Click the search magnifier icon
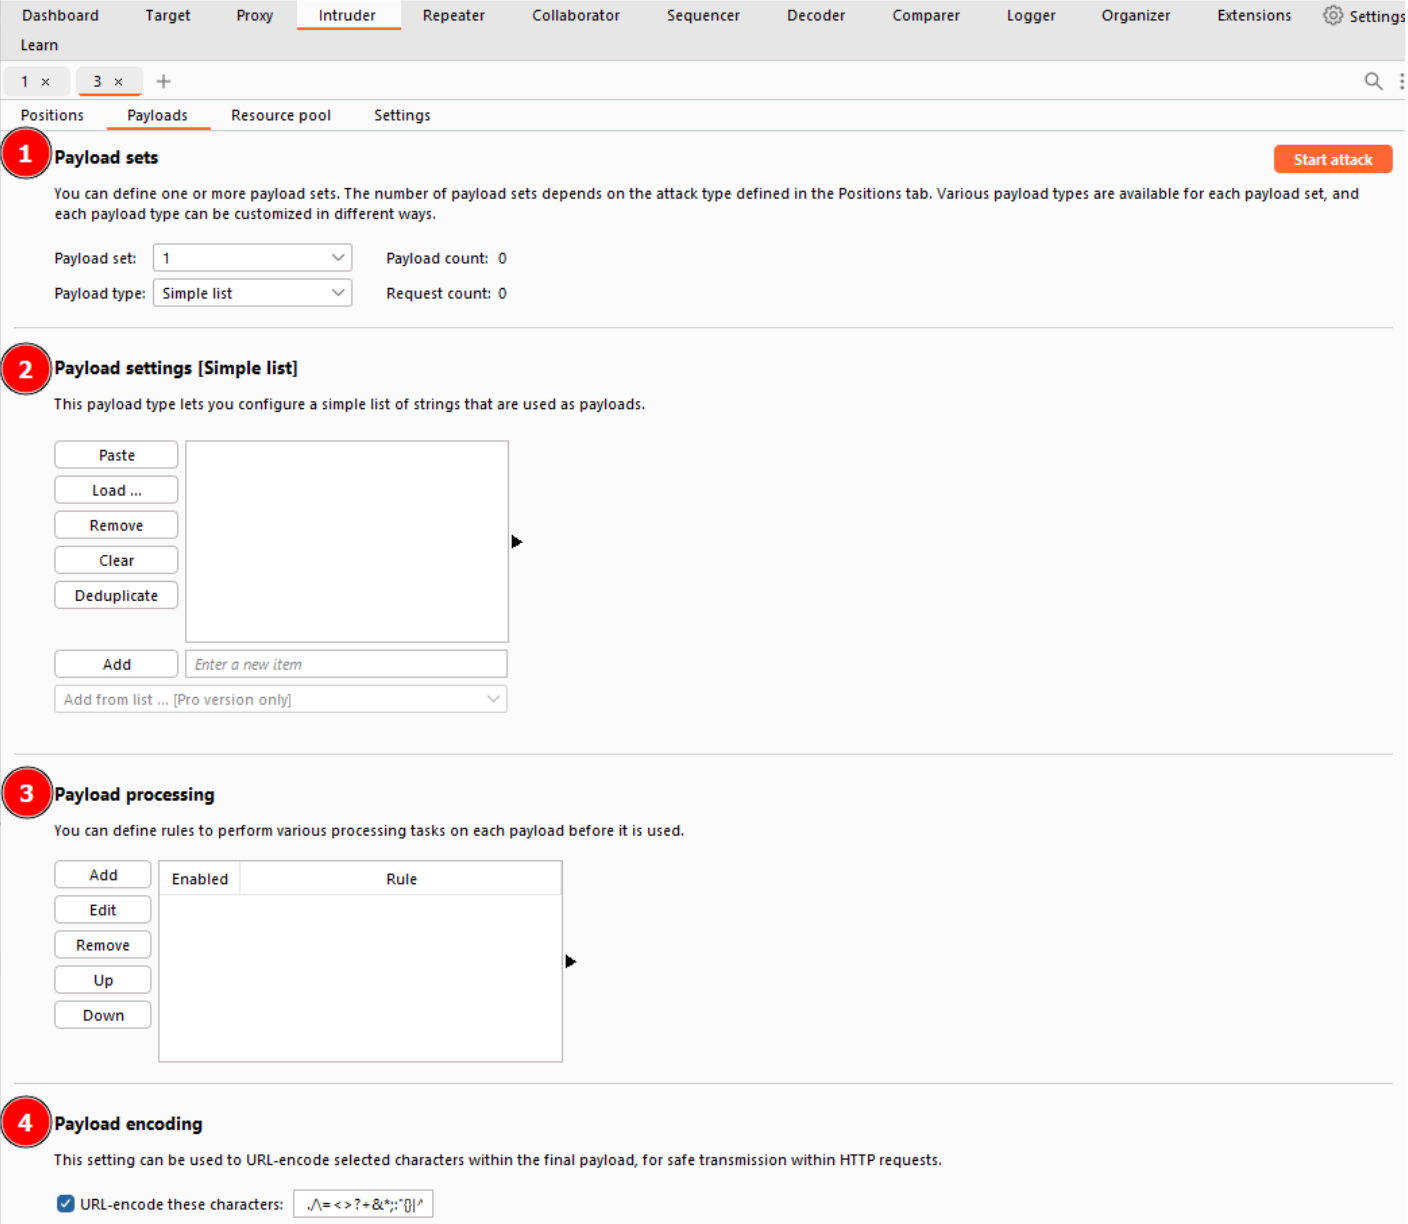 (x=1373, y=81)
